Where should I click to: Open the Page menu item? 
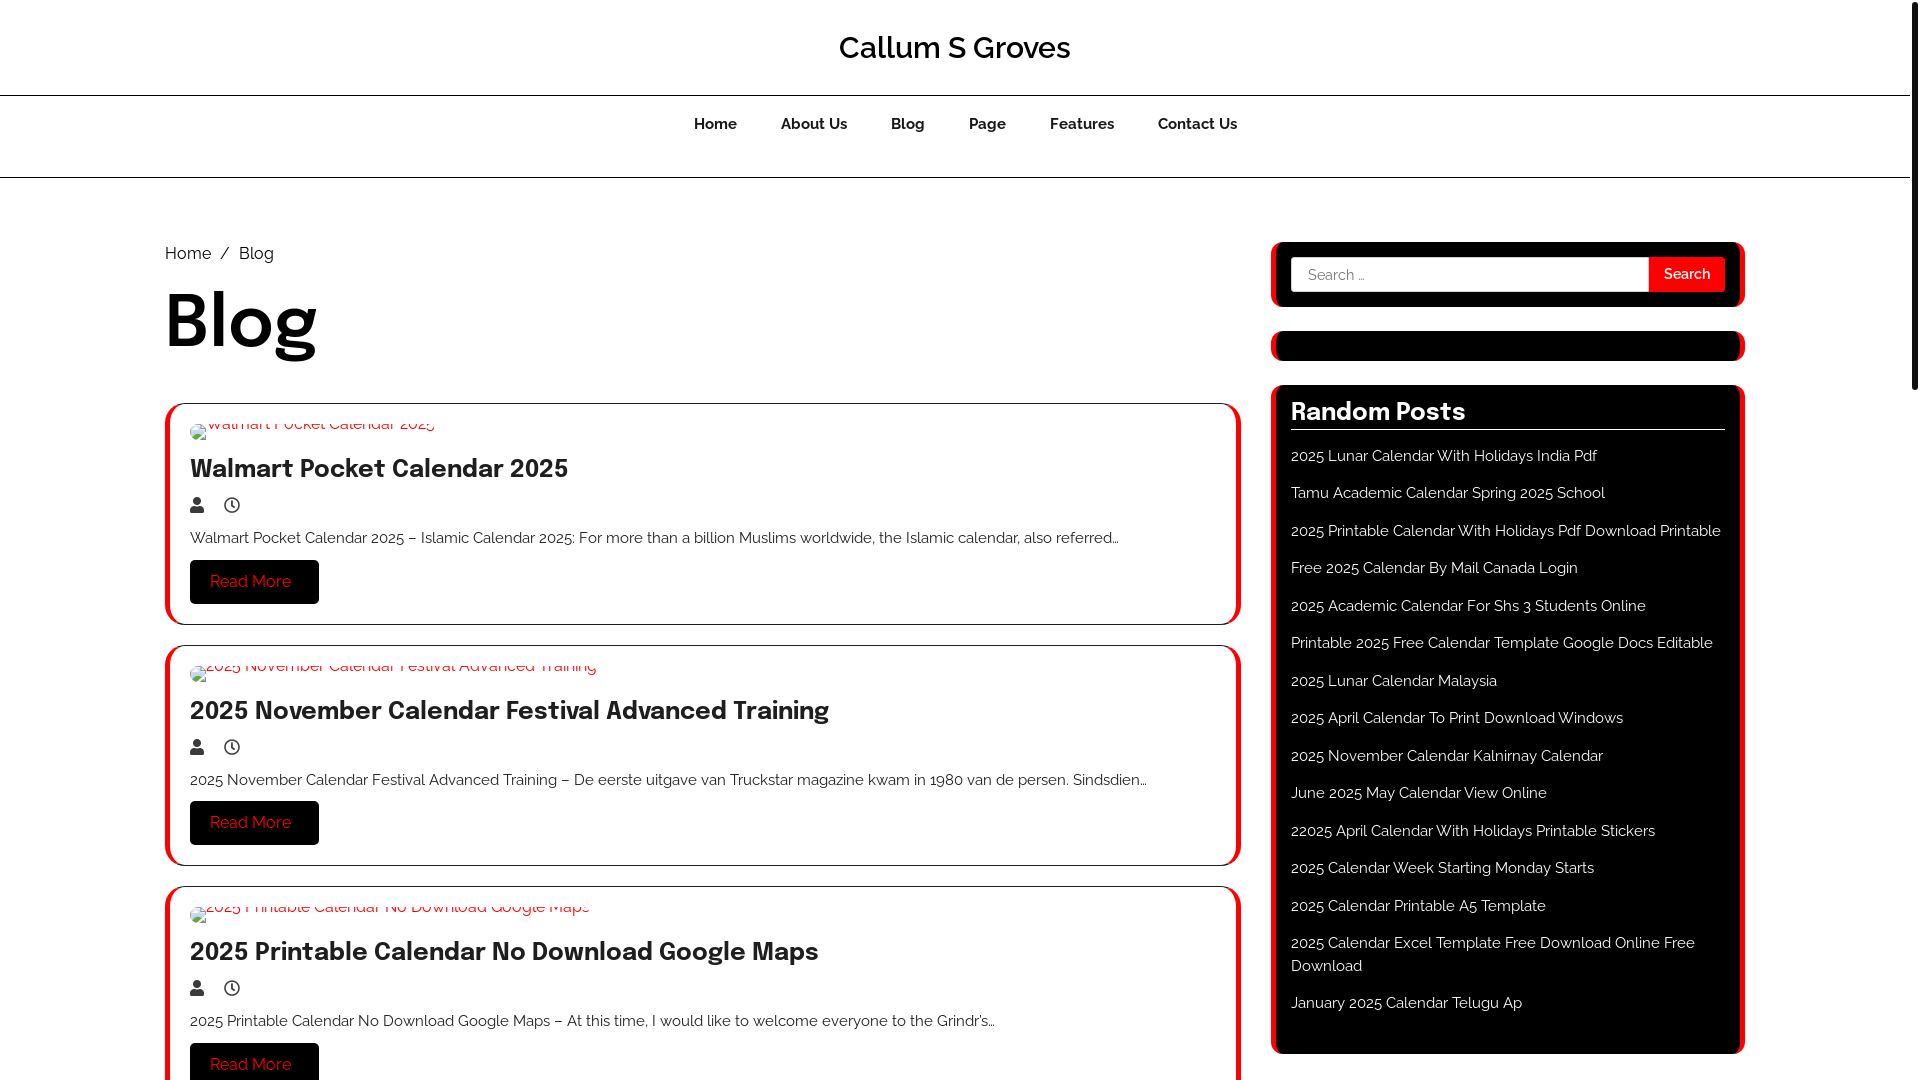pyautogui.click(x=987, y=124)
